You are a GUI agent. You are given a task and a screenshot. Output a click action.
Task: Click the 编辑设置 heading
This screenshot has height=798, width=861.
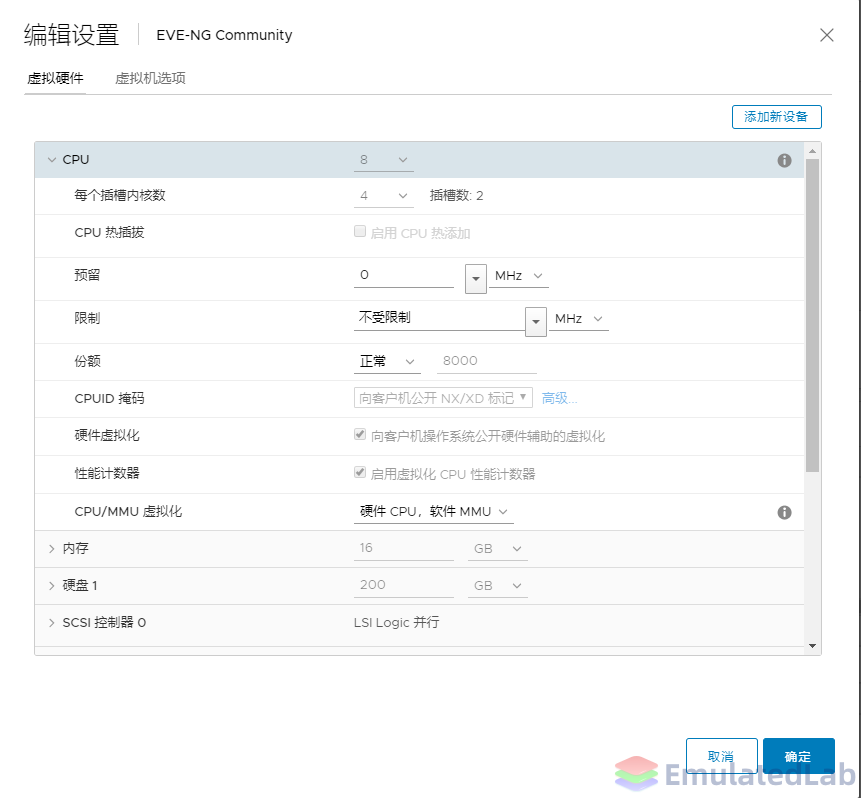(71, 35)
